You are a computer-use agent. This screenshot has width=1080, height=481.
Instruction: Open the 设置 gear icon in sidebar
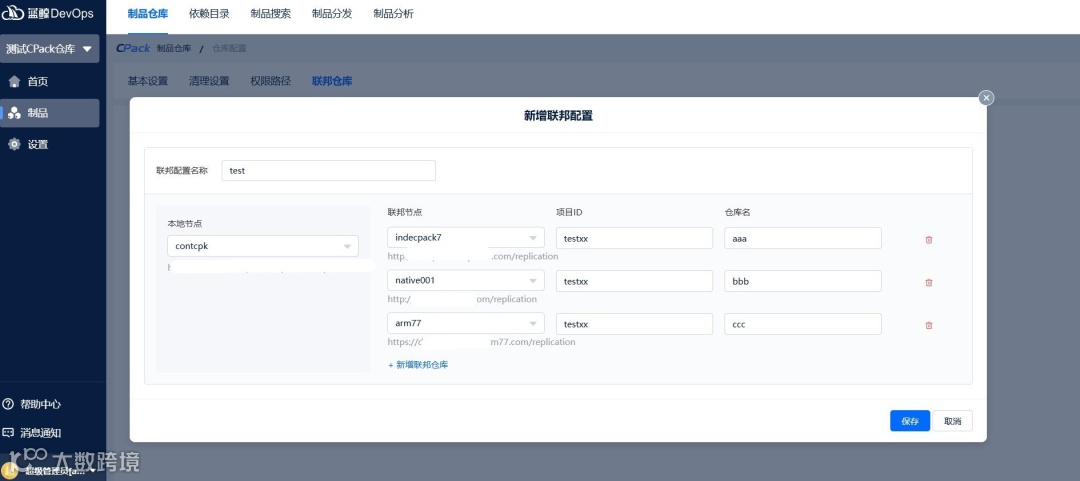point(14,145)
